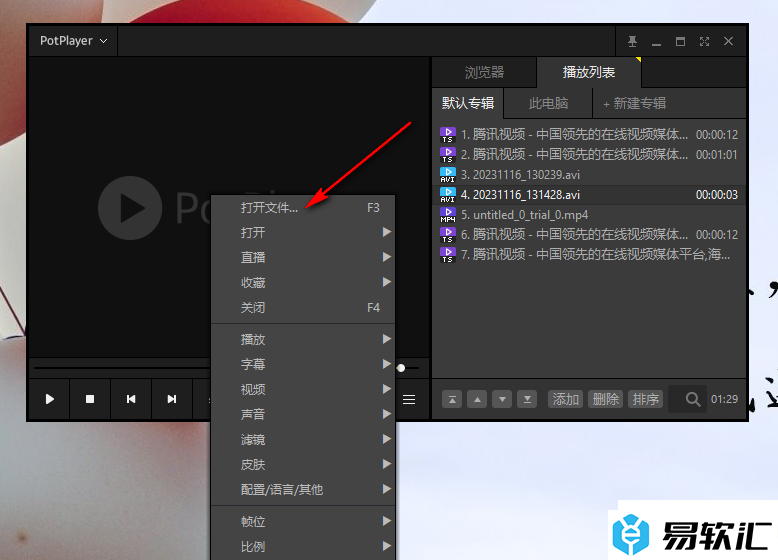Open the 皮肤 submenu

303,465
